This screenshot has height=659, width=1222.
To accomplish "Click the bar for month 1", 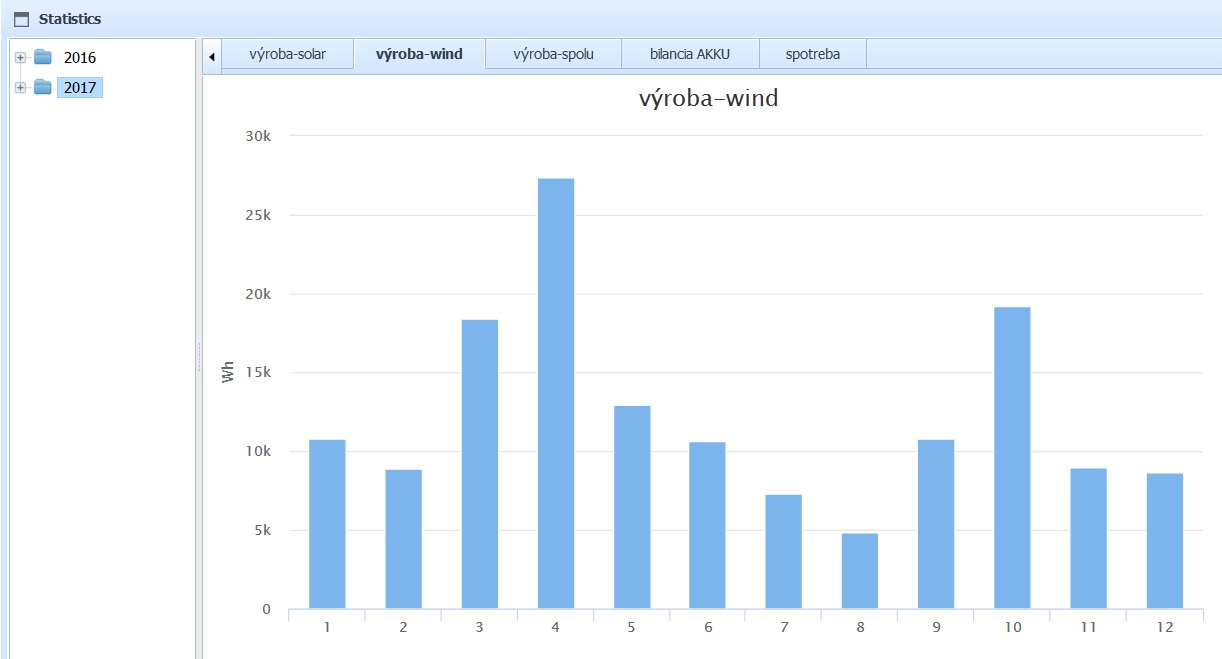I will (327, 524).
